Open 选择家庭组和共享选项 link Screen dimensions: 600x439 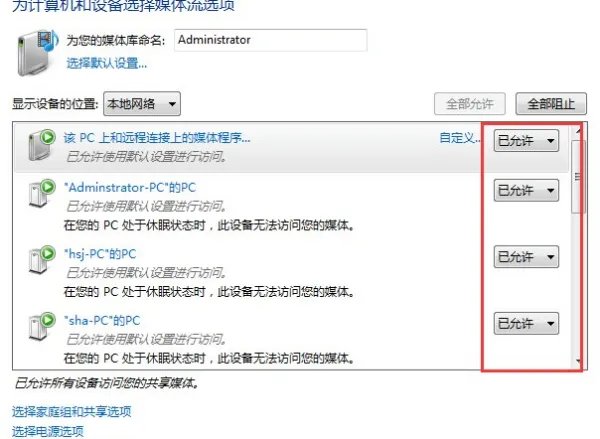tap(72, 411)
